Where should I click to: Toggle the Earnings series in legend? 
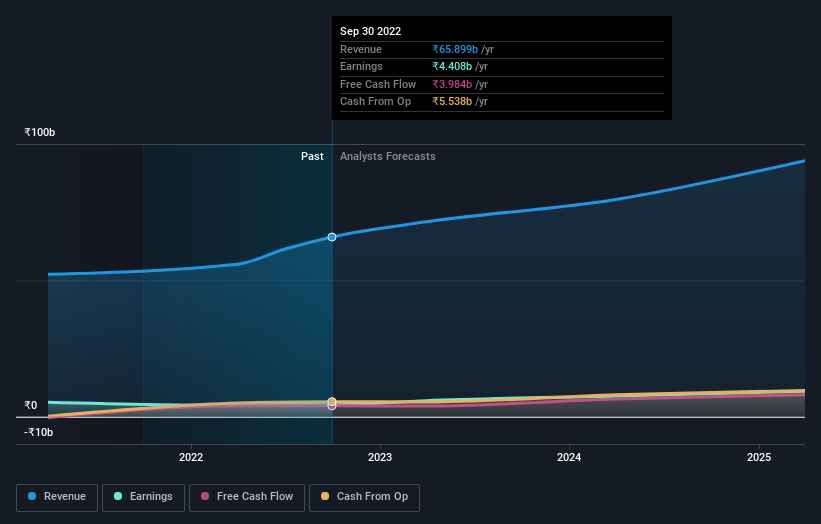tap(143, 497)
